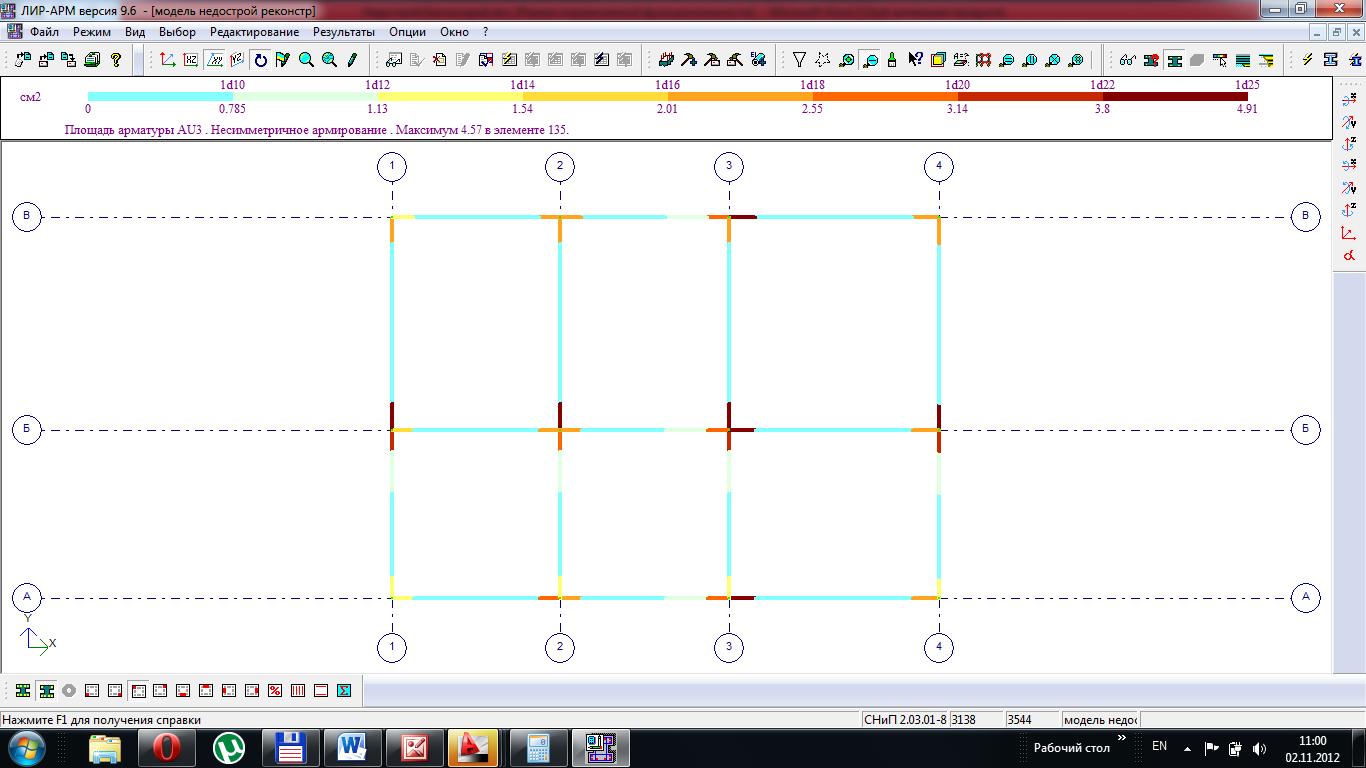
Task: Open Microsoft Word from the taskbar
Action: (351, 747)
